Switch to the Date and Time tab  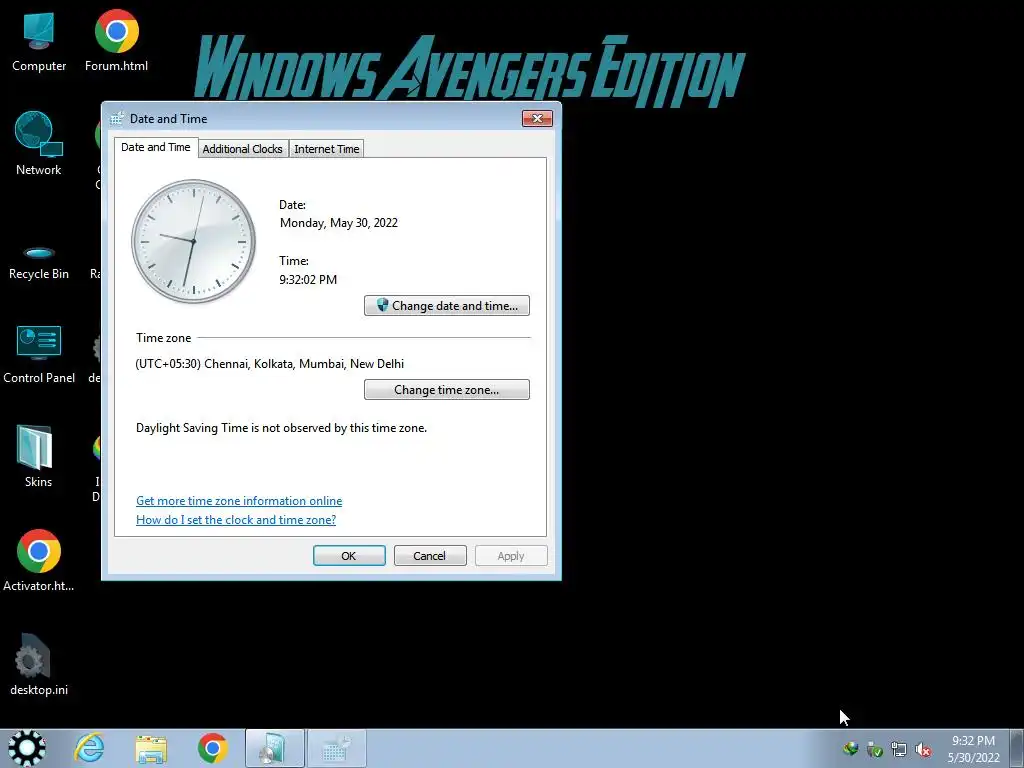click(x=155, y=148)
